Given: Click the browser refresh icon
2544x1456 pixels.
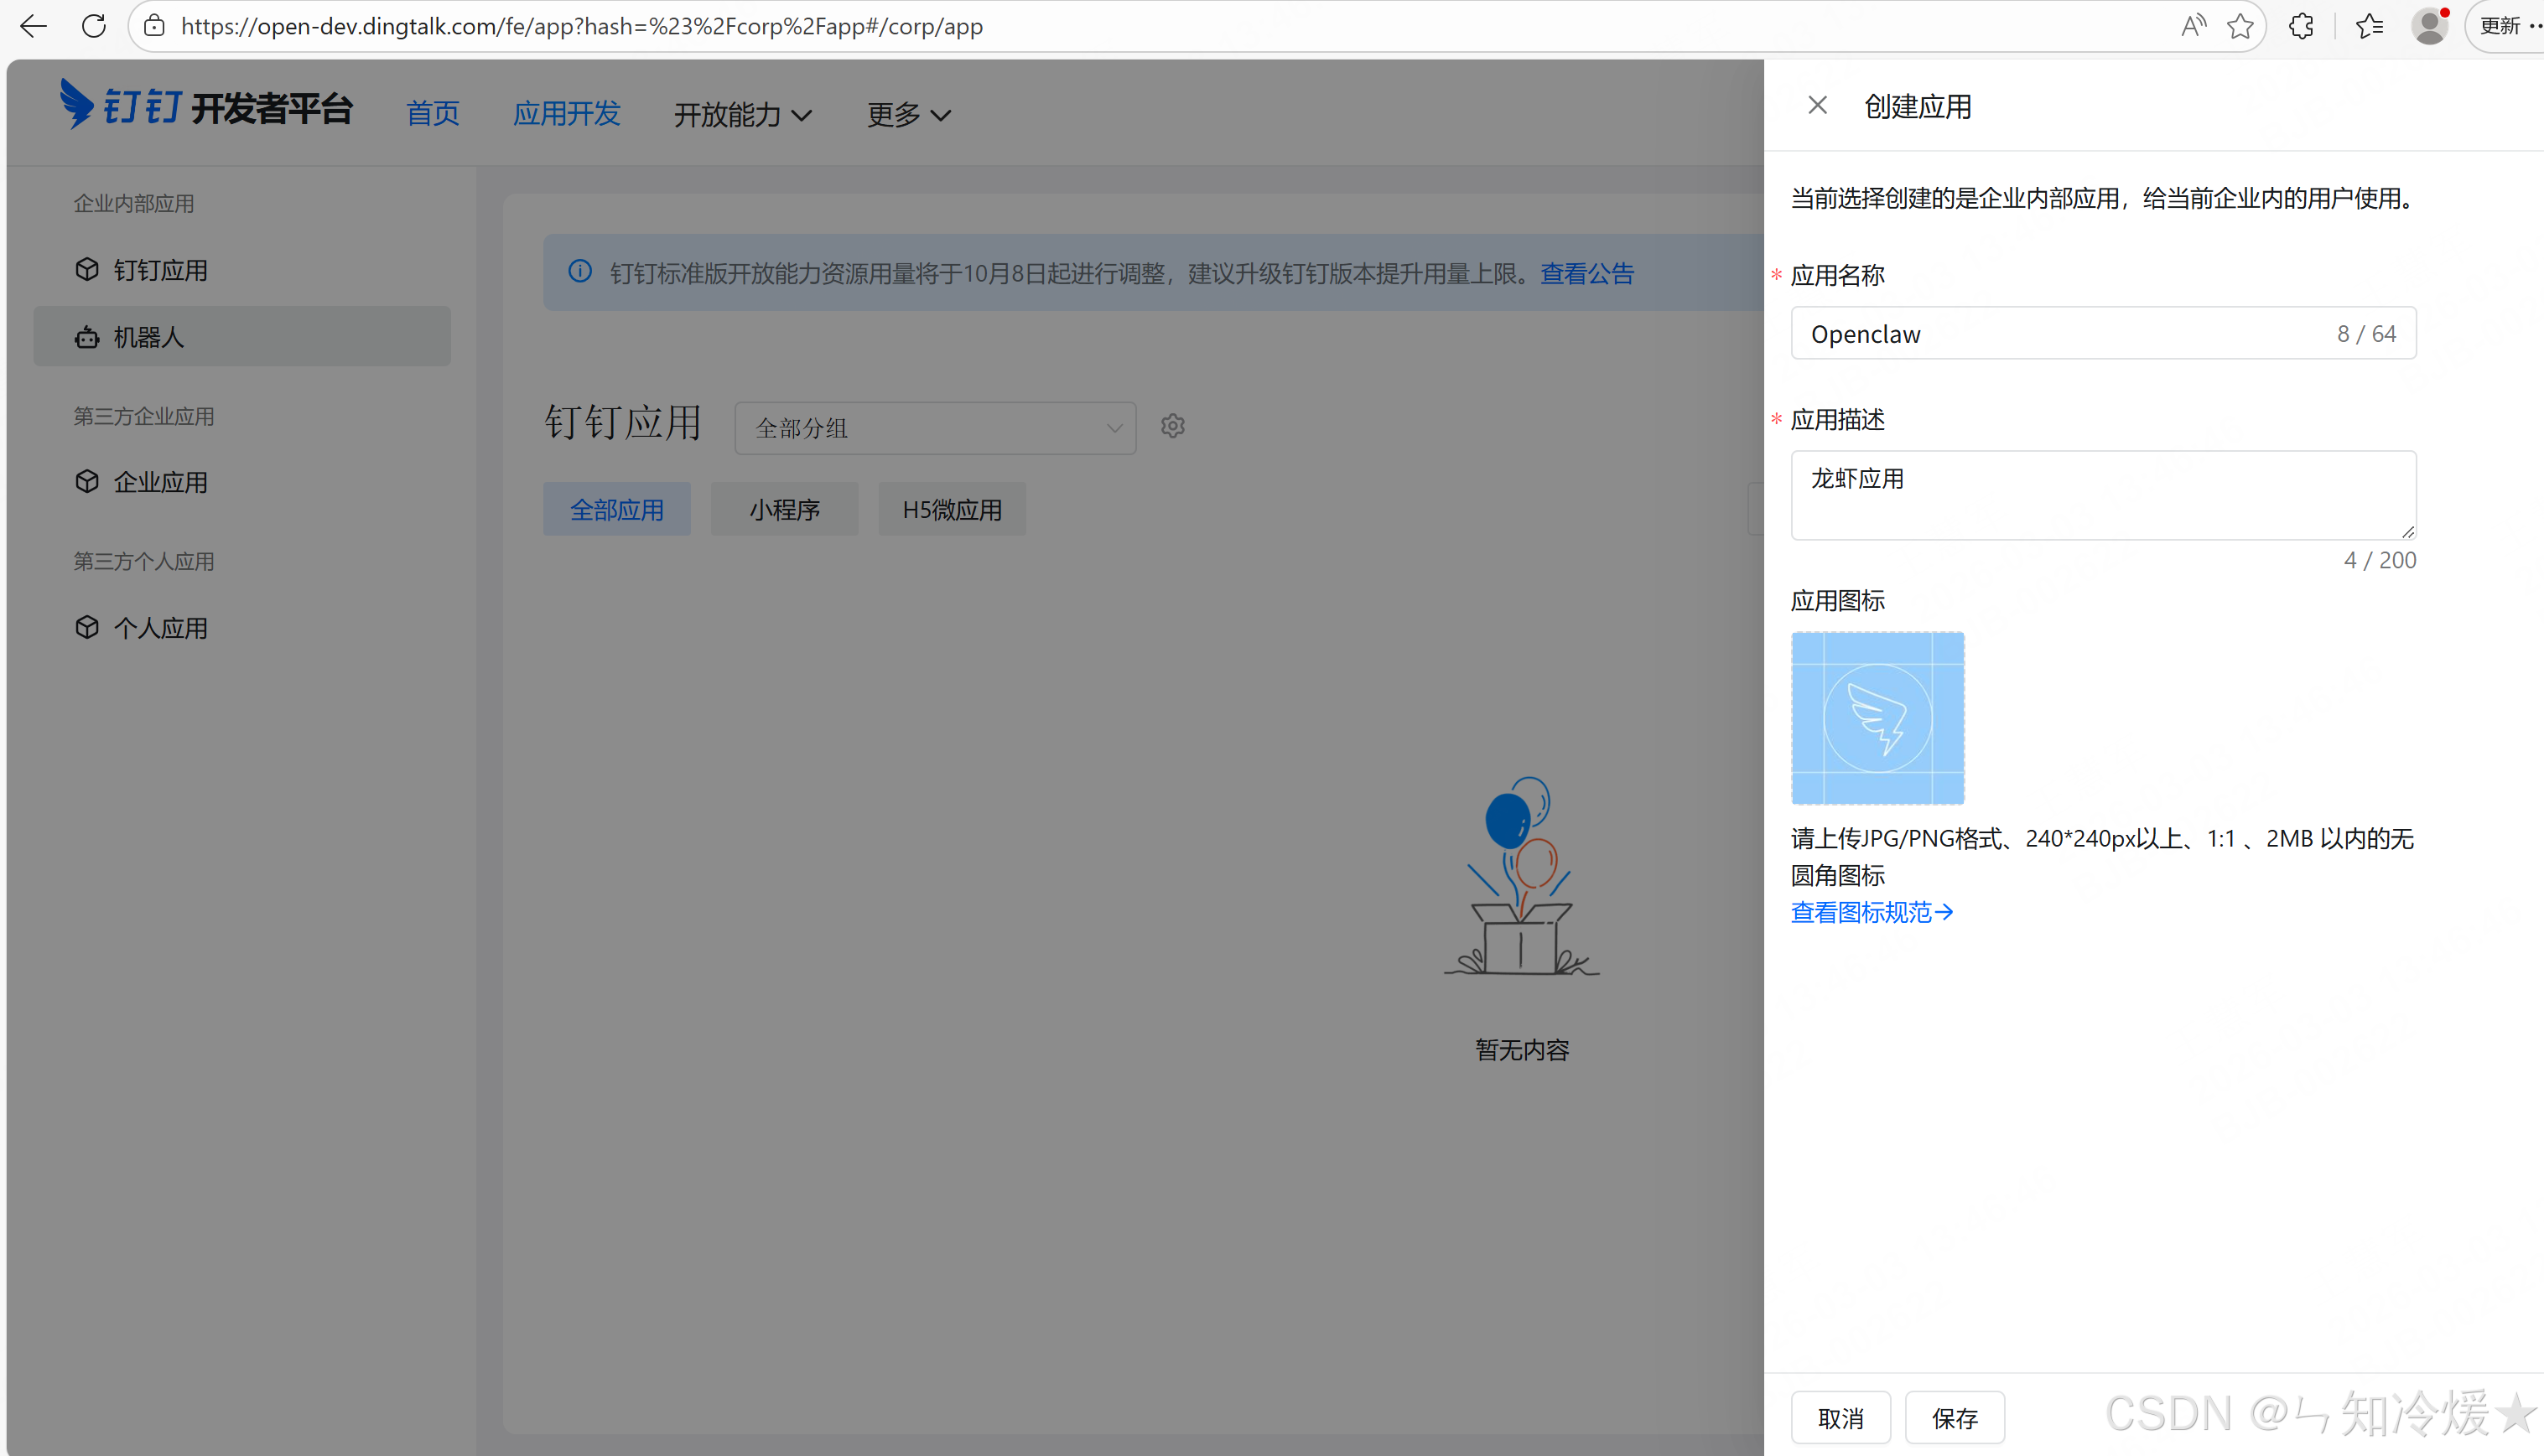Looking at the screenshot, I should pyautogui.click(x=93, y=26).
